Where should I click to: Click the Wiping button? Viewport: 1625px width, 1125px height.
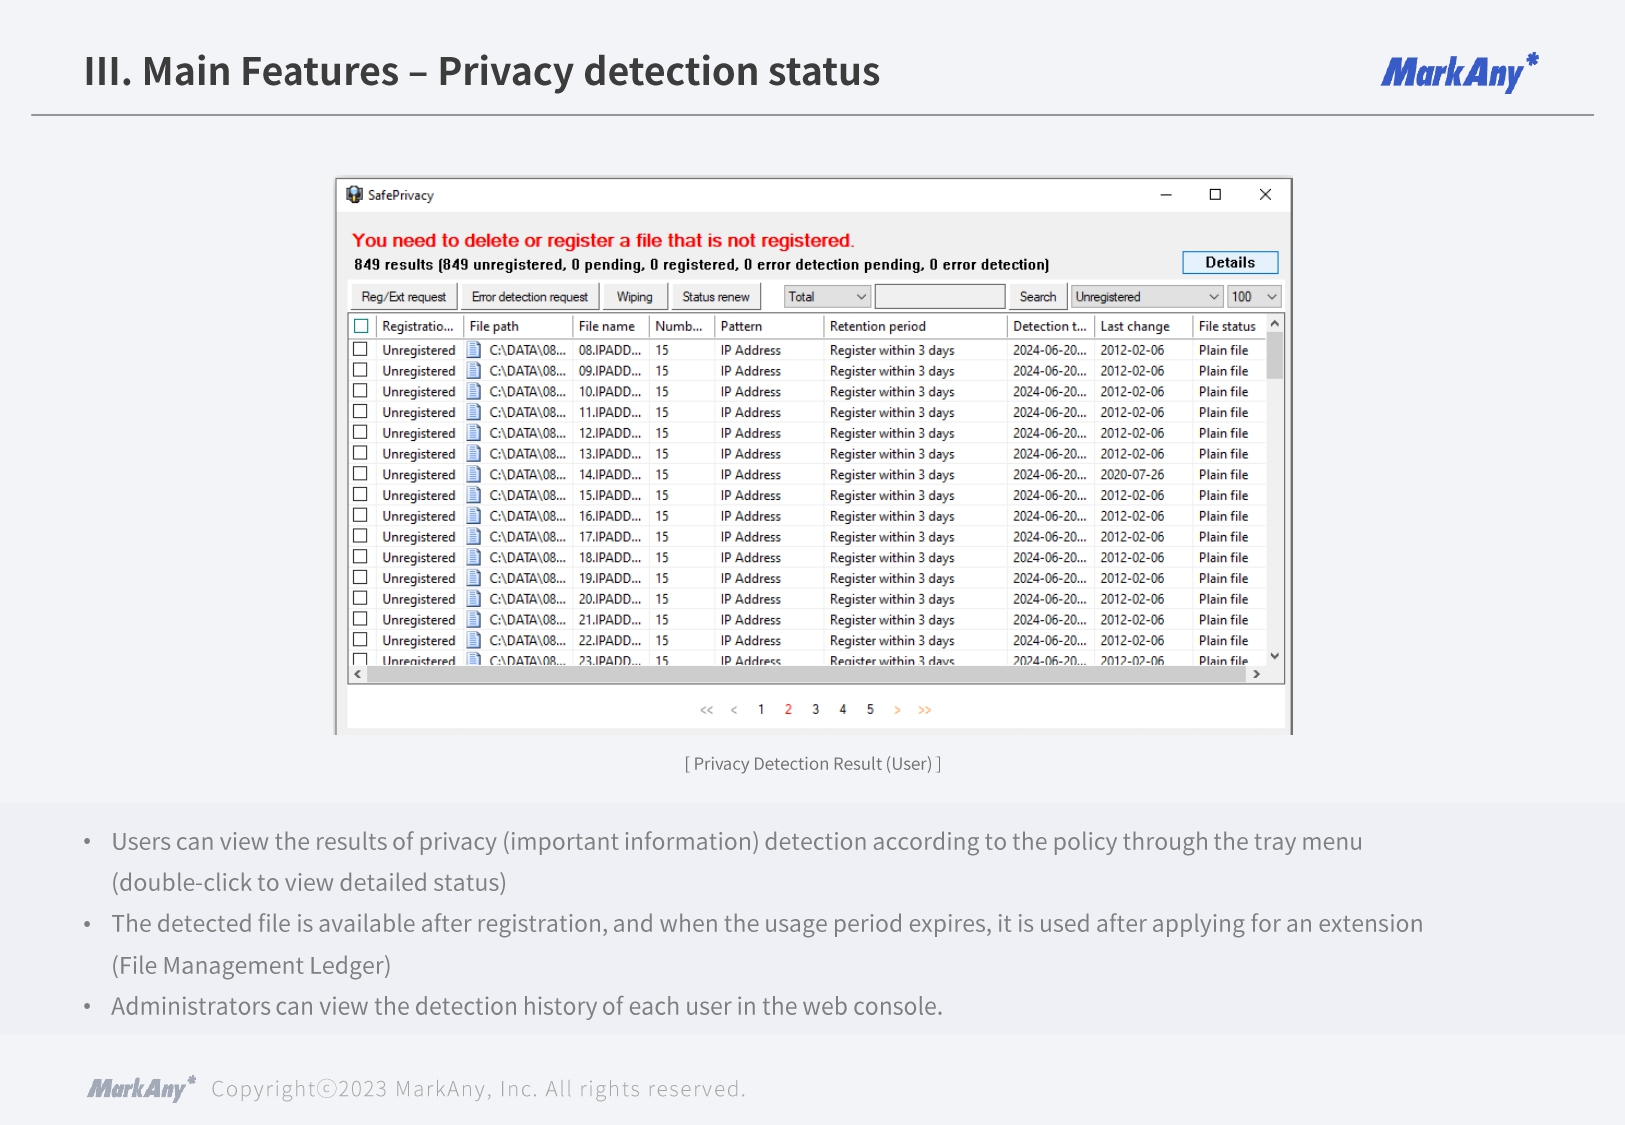pyautogui.click(x=634, y=297)
